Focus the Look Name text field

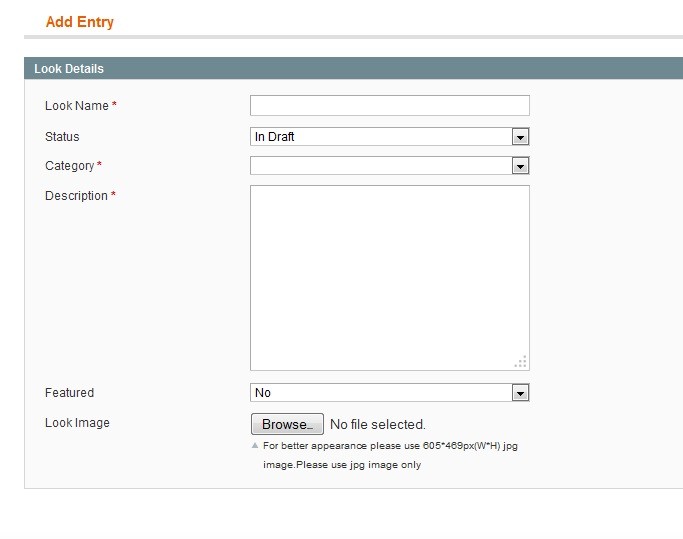[389, 105]
